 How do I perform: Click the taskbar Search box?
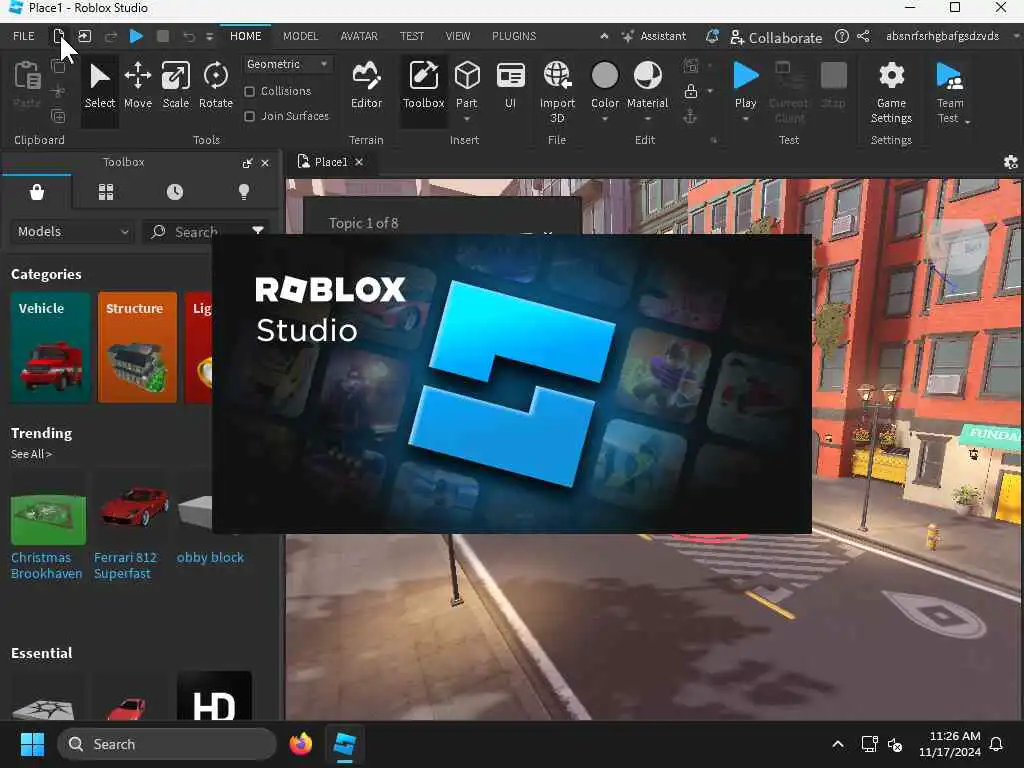pyautogui.click(x=167, y=744)
